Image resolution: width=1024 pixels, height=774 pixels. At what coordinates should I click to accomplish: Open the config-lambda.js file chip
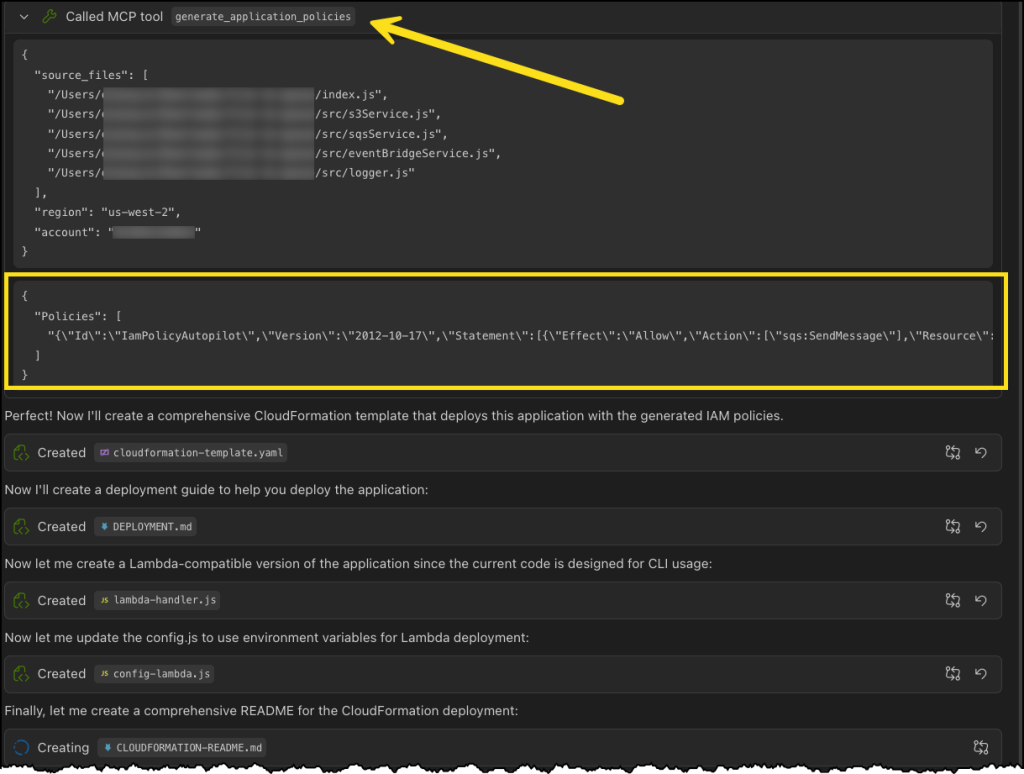(x=155, y=673)
